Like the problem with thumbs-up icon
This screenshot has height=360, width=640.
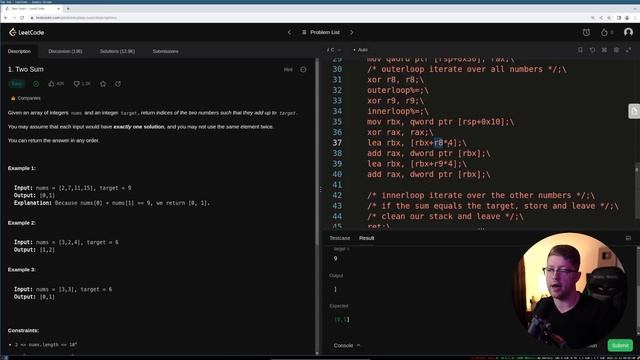(51, 84)
